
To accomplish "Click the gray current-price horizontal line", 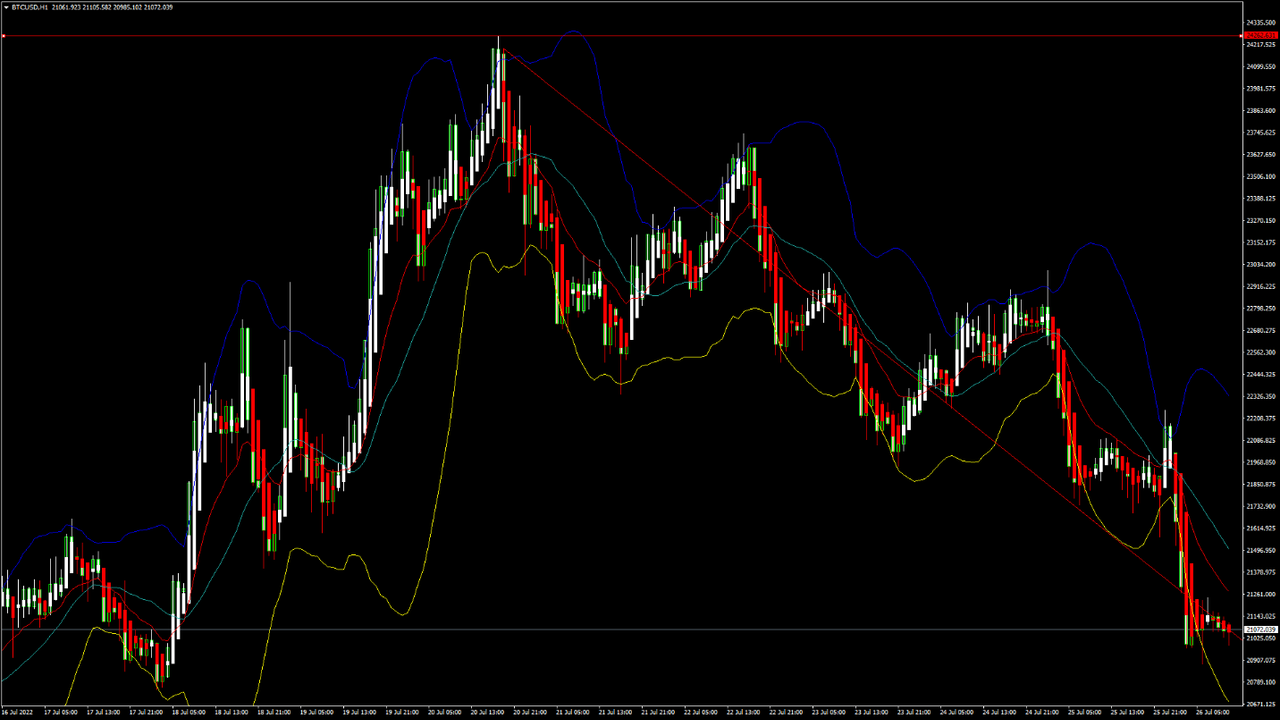I will tap(600, 629).
